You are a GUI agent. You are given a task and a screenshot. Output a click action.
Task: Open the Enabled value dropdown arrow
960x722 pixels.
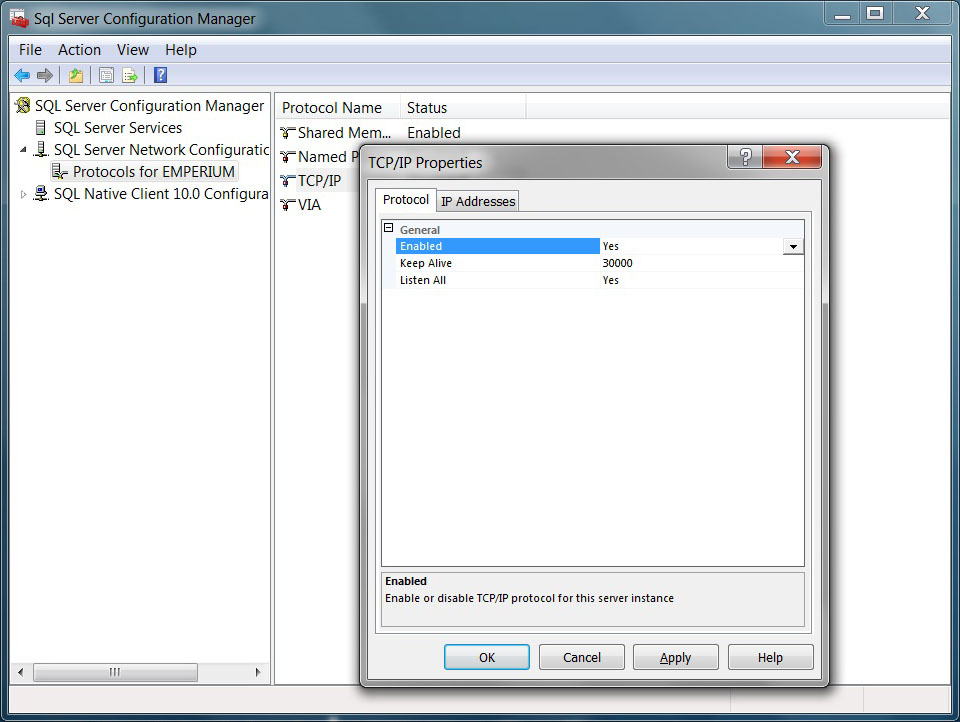(x=793, y=247)
